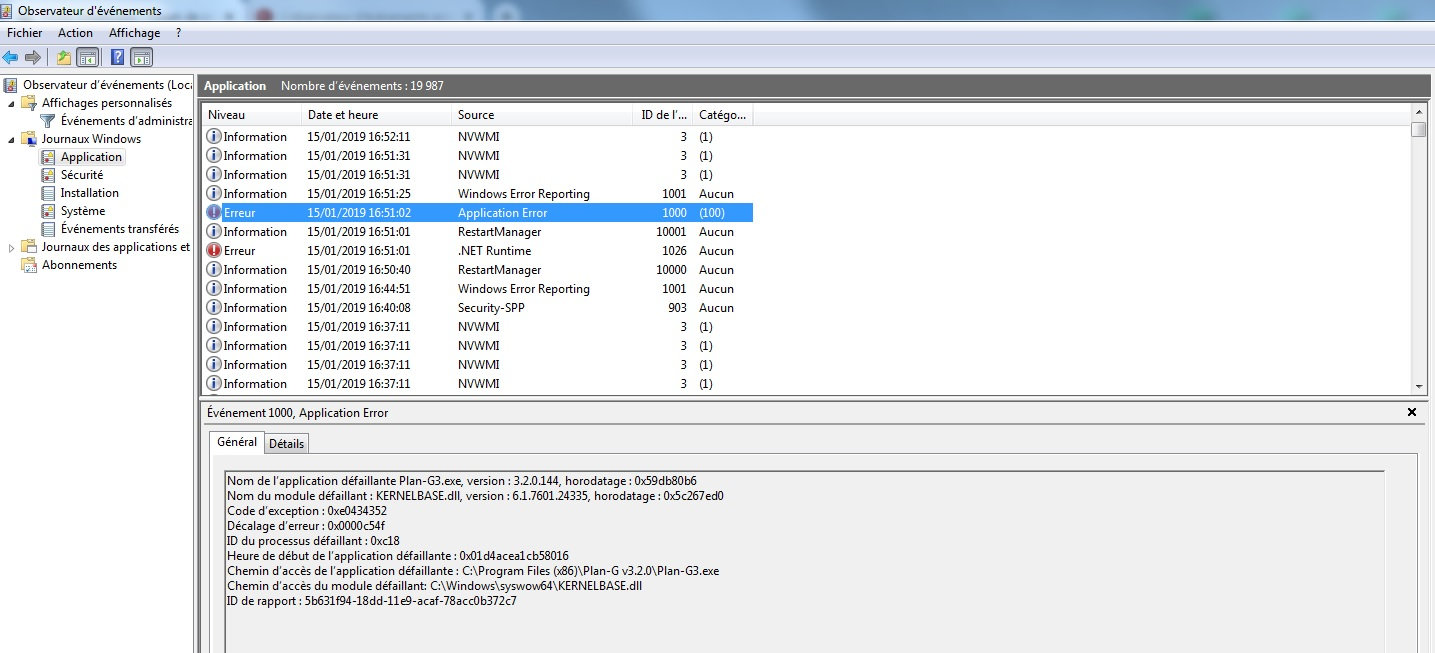This screenshot has width=1435, height=653.
Task: Click the Chemin d'accès Plan-G3.exe path line
Action: (473, 571)
